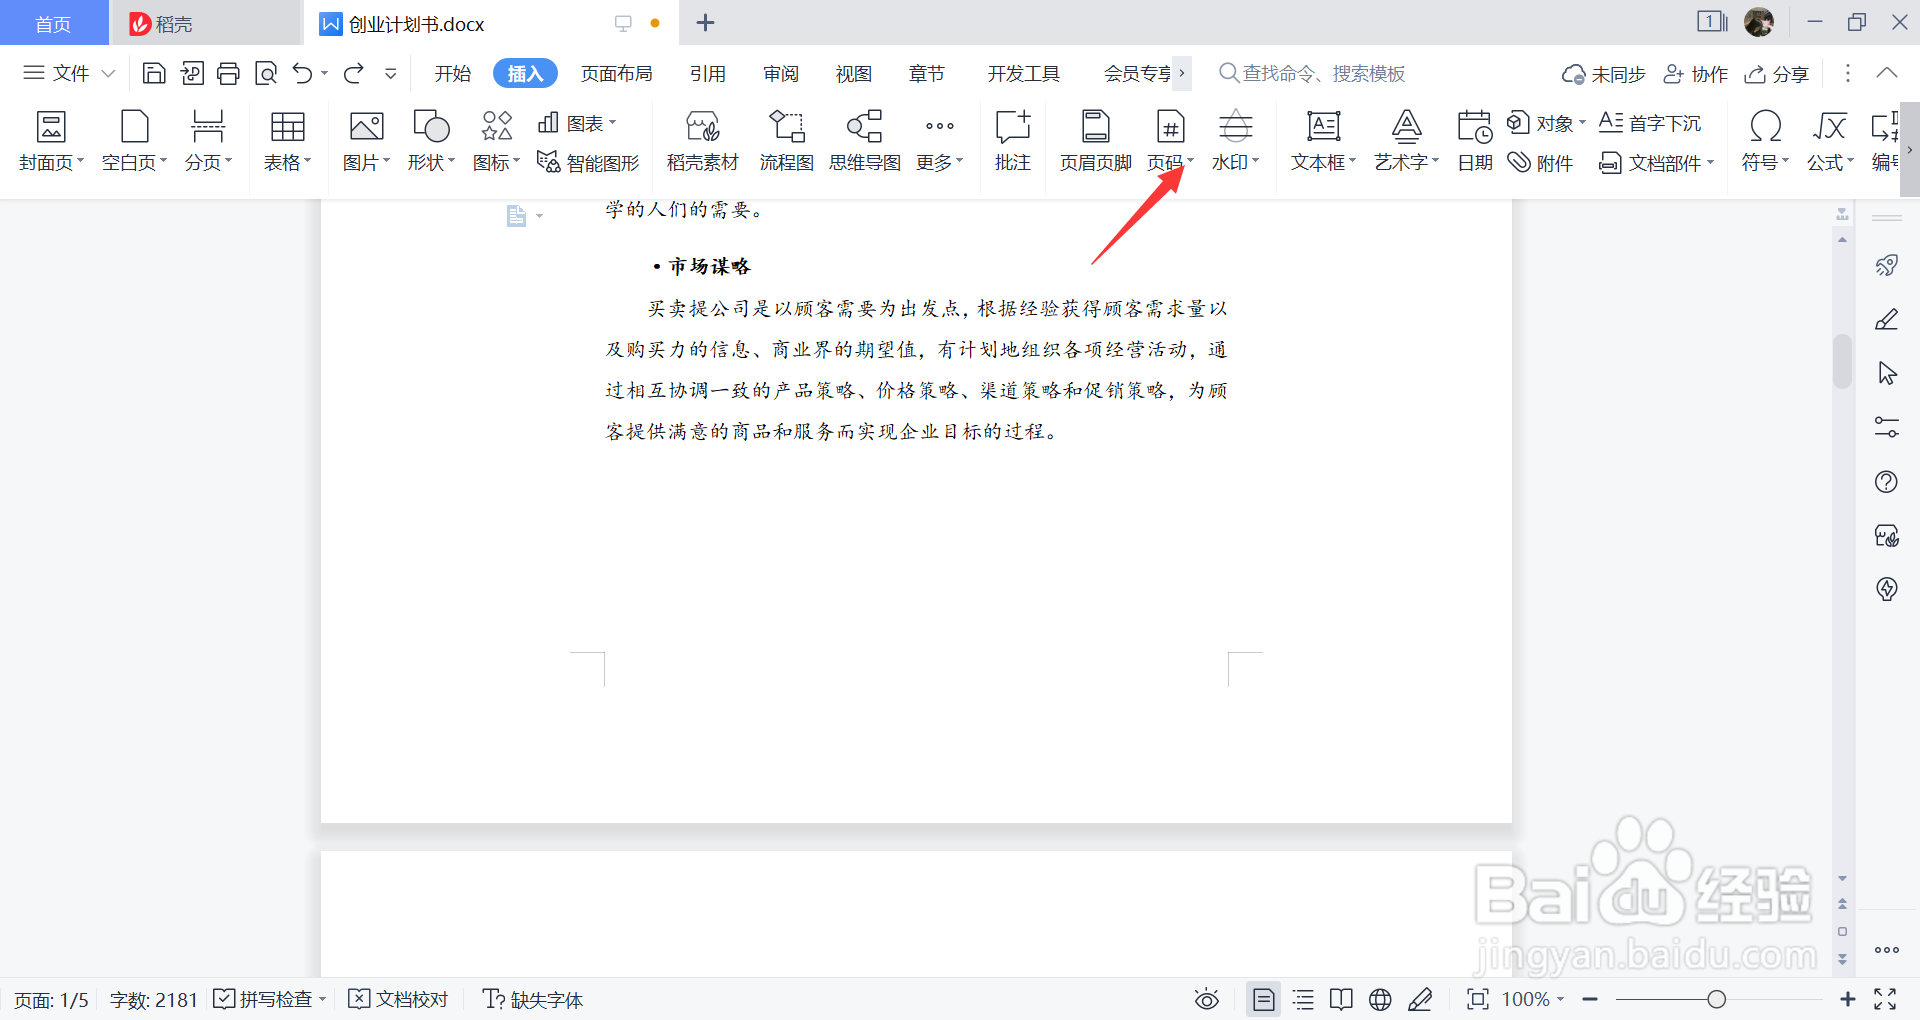
Task: Toggle spelling check 拼写检查 in status bar
Action: point(268,998)
